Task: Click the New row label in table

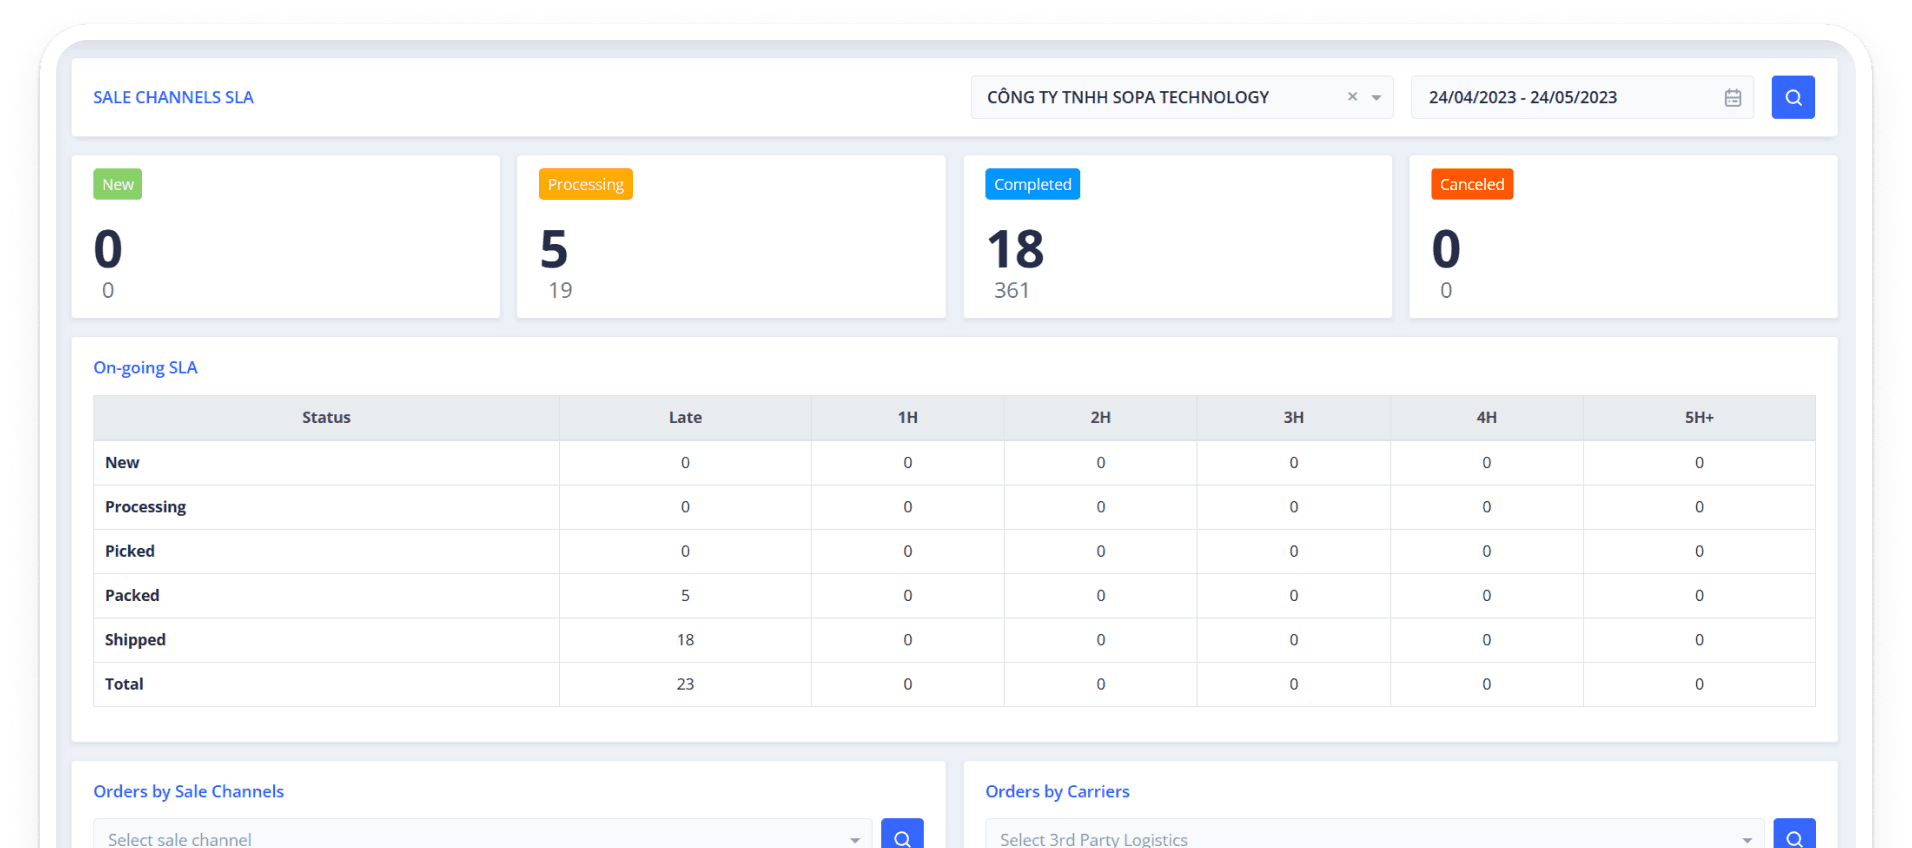Action: 122,462
